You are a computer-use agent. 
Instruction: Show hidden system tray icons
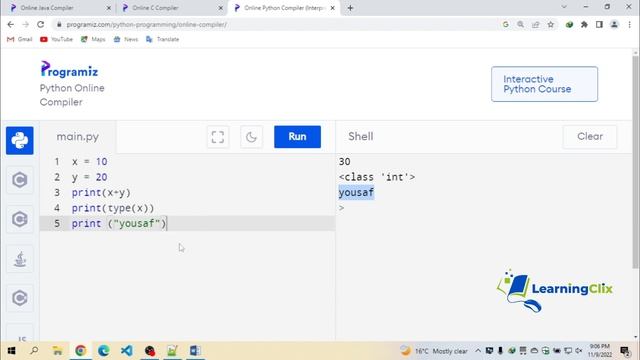pos(478,351)
